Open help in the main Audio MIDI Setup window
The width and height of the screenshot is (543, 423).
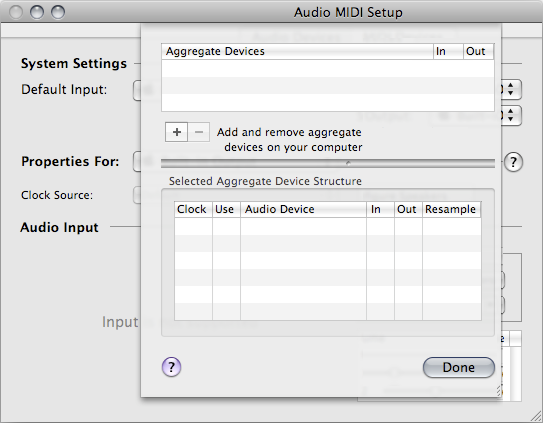point(513,162)
